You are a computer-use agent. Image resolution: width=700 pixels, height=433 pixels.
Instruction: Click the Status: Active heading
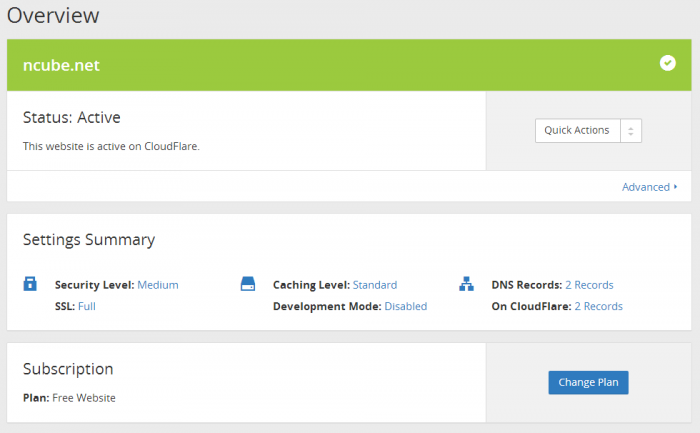71,117
